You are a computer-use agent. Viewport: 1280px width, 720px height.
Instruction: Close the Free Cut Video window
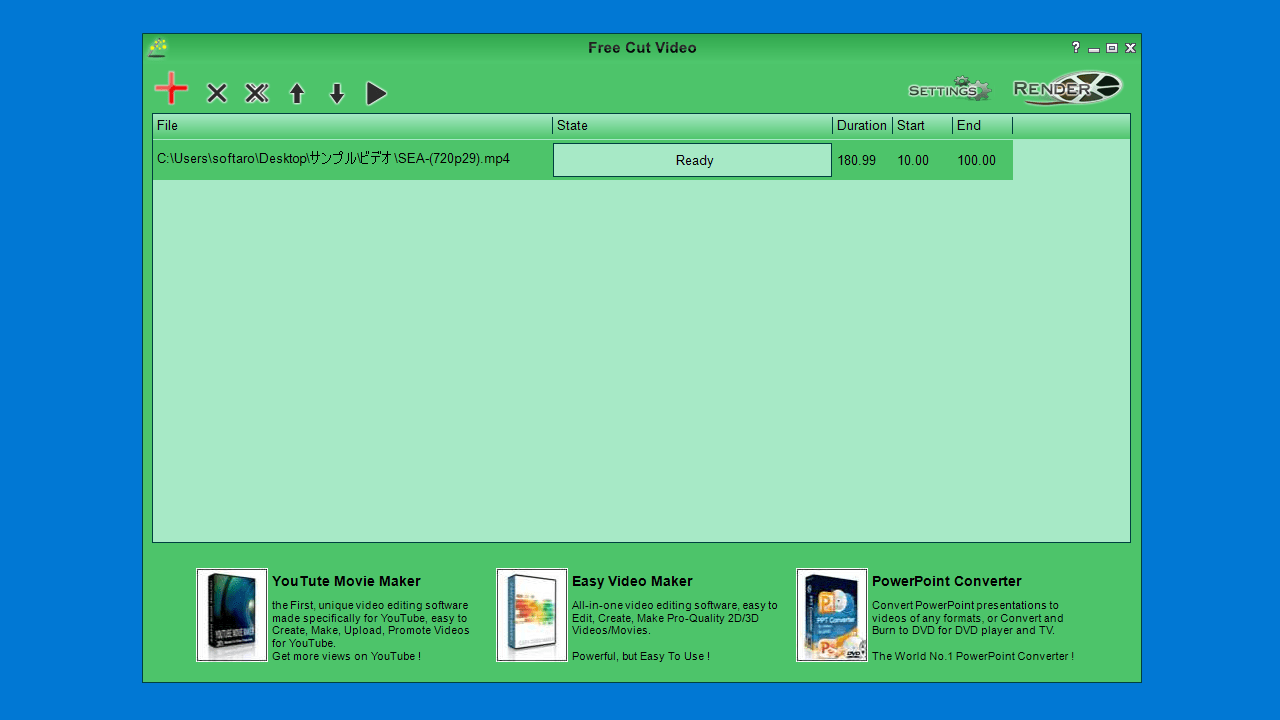point(1130,48)
